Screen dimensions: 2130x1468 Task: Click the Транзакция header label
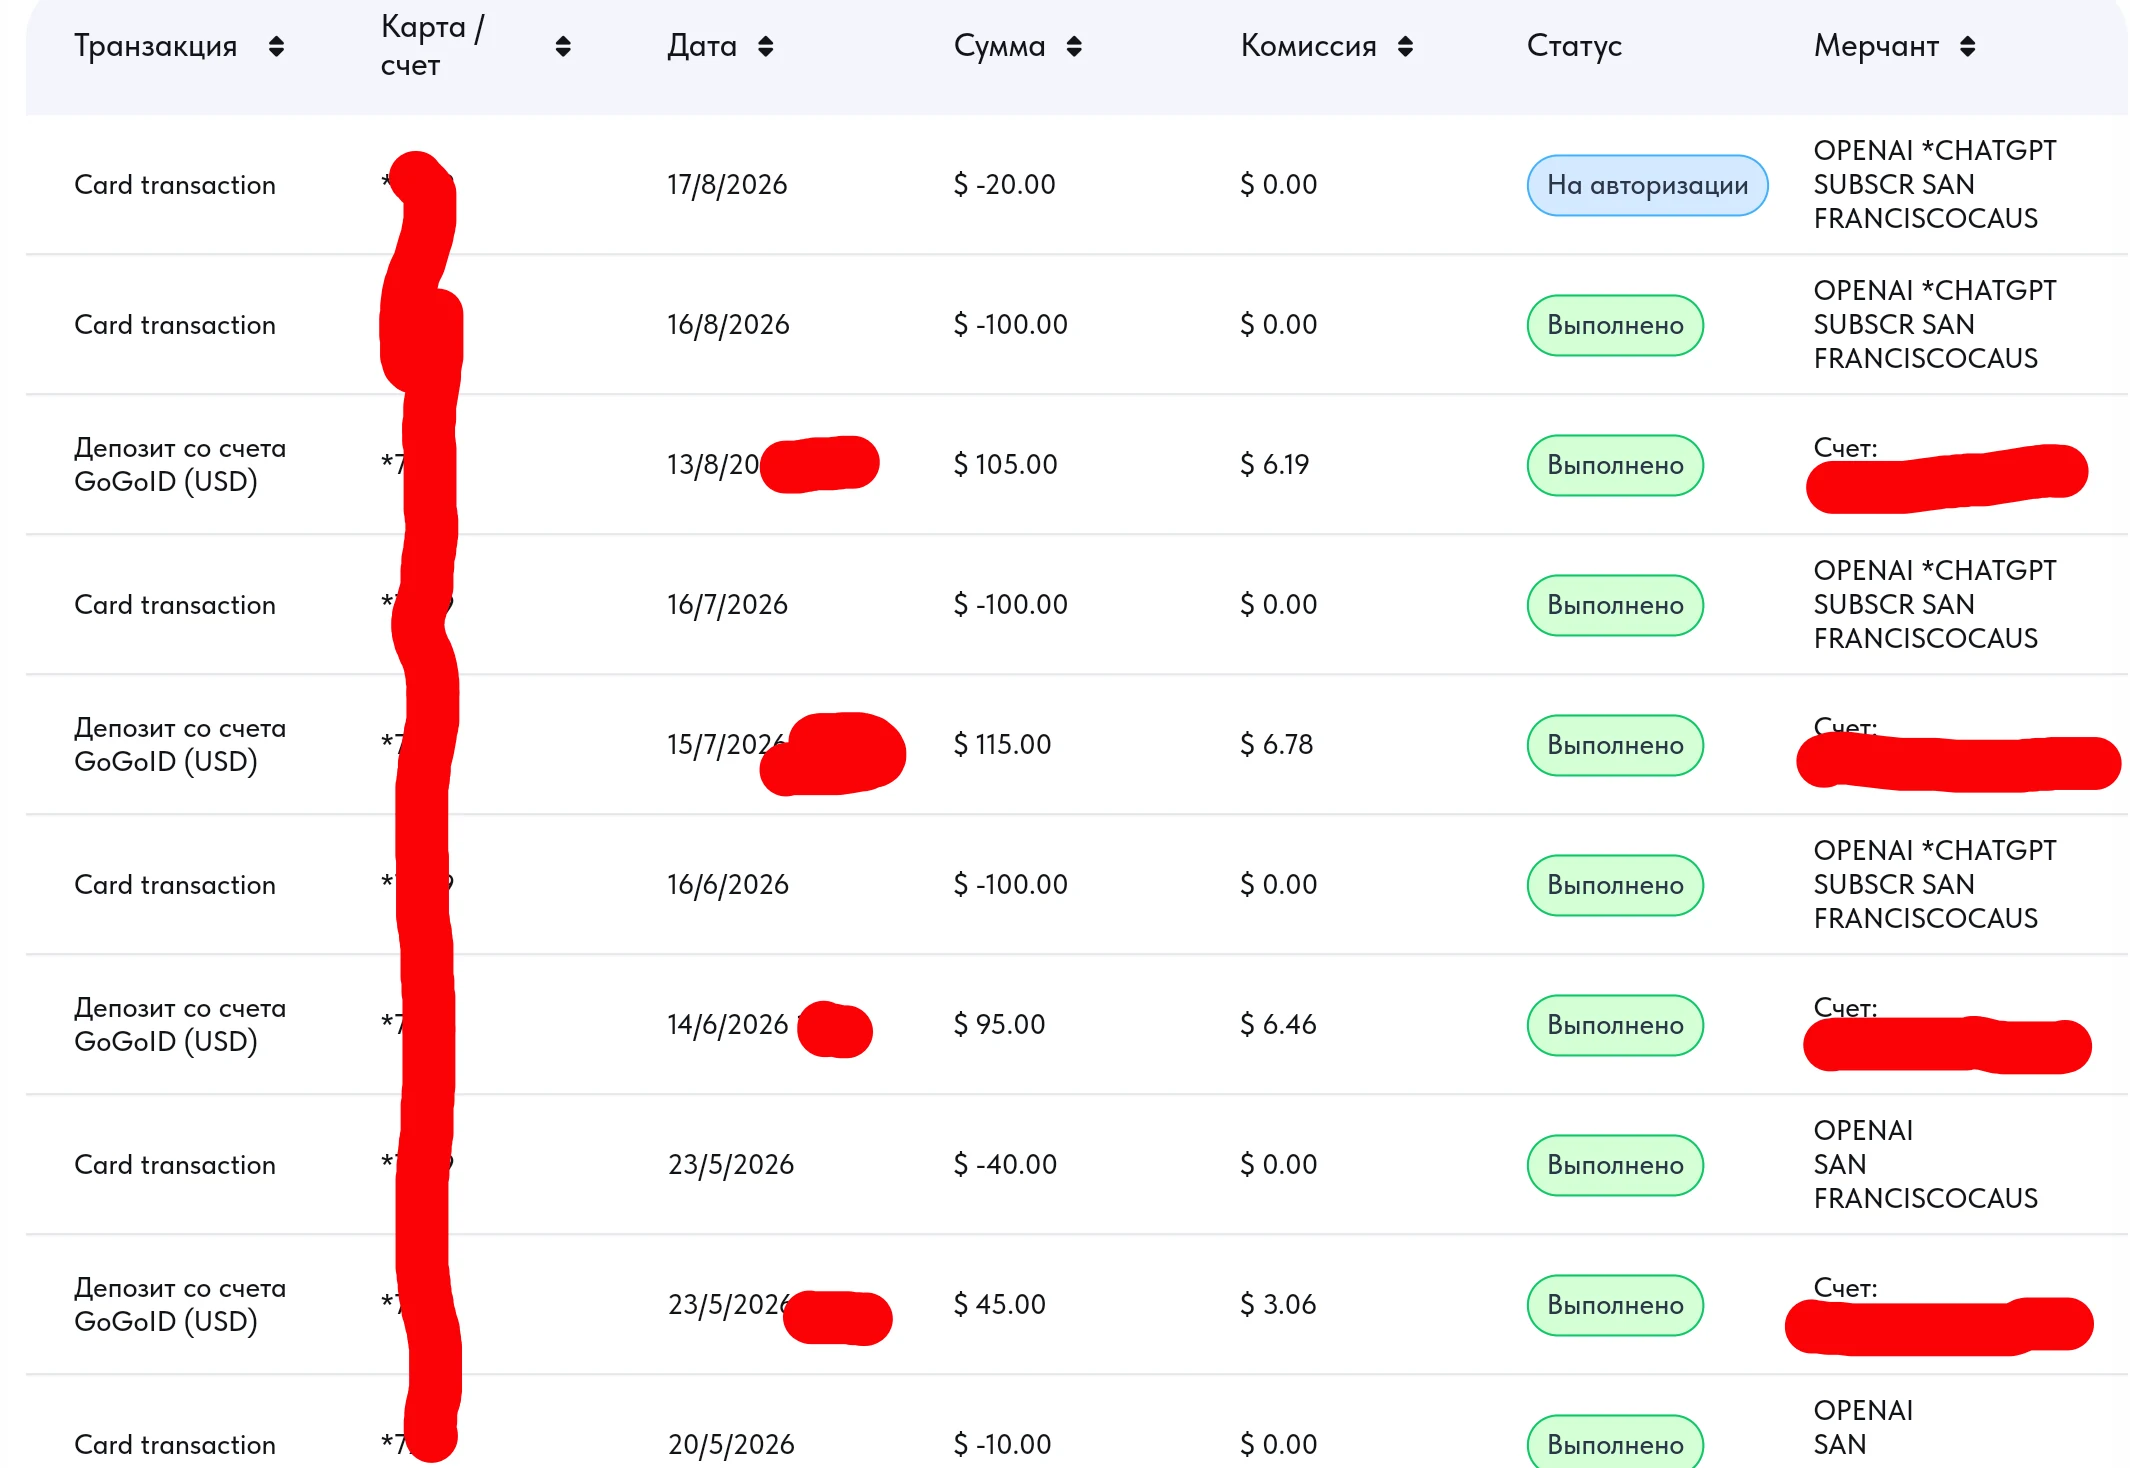(156, 46)
